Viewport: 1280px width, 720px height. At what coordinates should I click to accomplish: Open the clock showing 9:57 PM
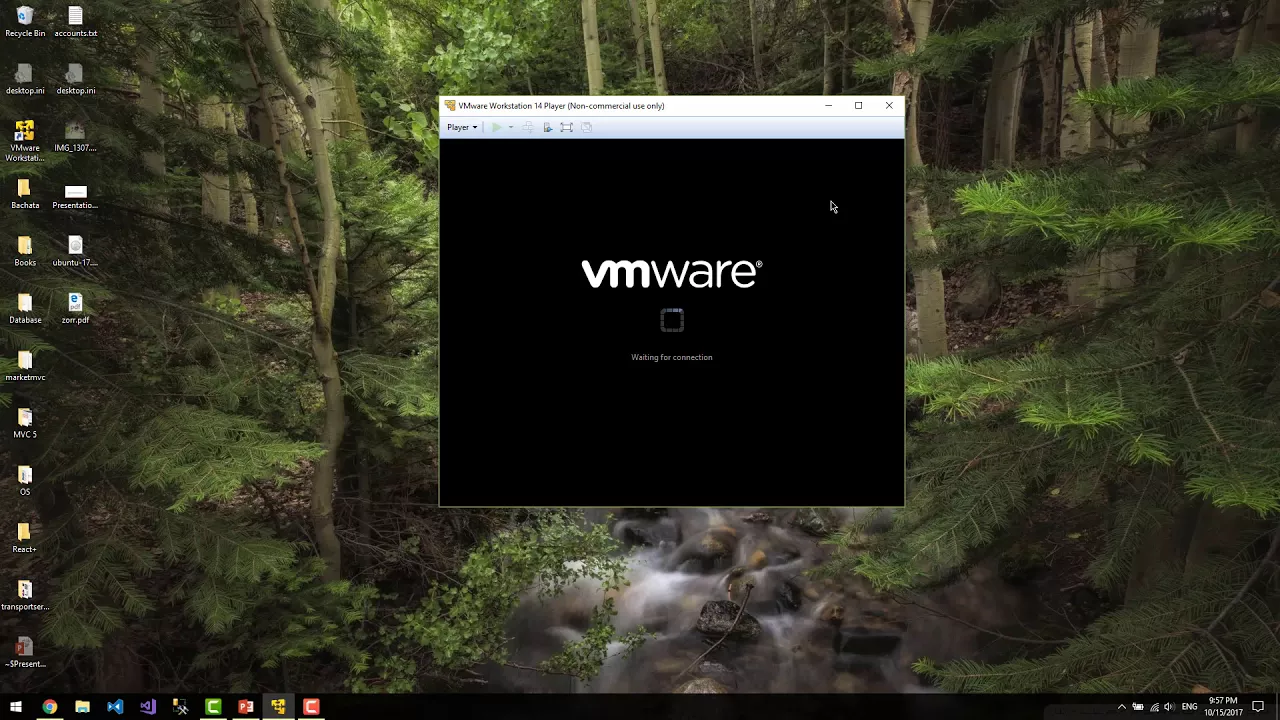coord(1223,707)
